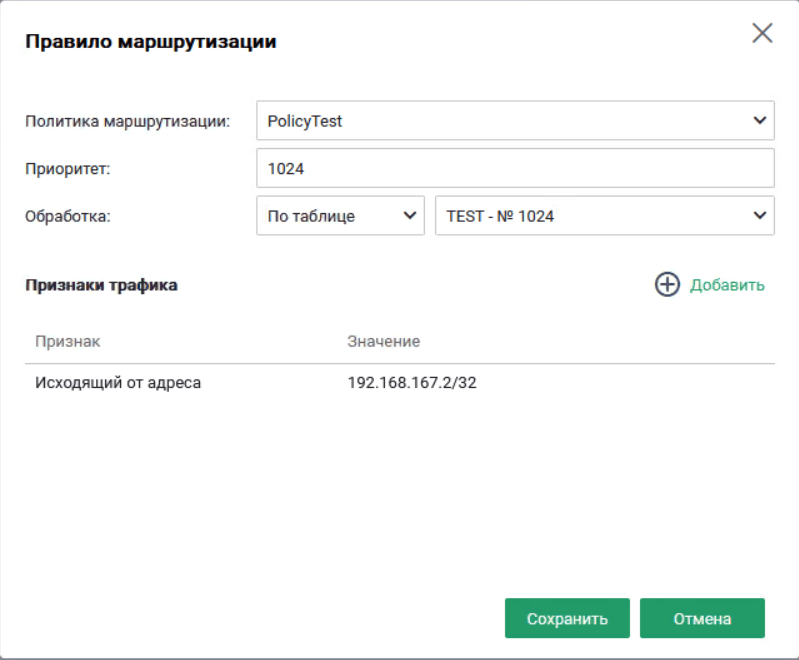The image size is (799, 660).
Task: Click the Добавить link text
Action: pos(727,285)
